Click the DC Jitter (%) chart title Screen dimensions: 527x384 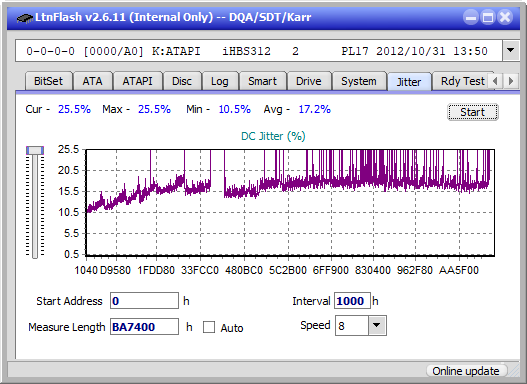pos(273,136)
